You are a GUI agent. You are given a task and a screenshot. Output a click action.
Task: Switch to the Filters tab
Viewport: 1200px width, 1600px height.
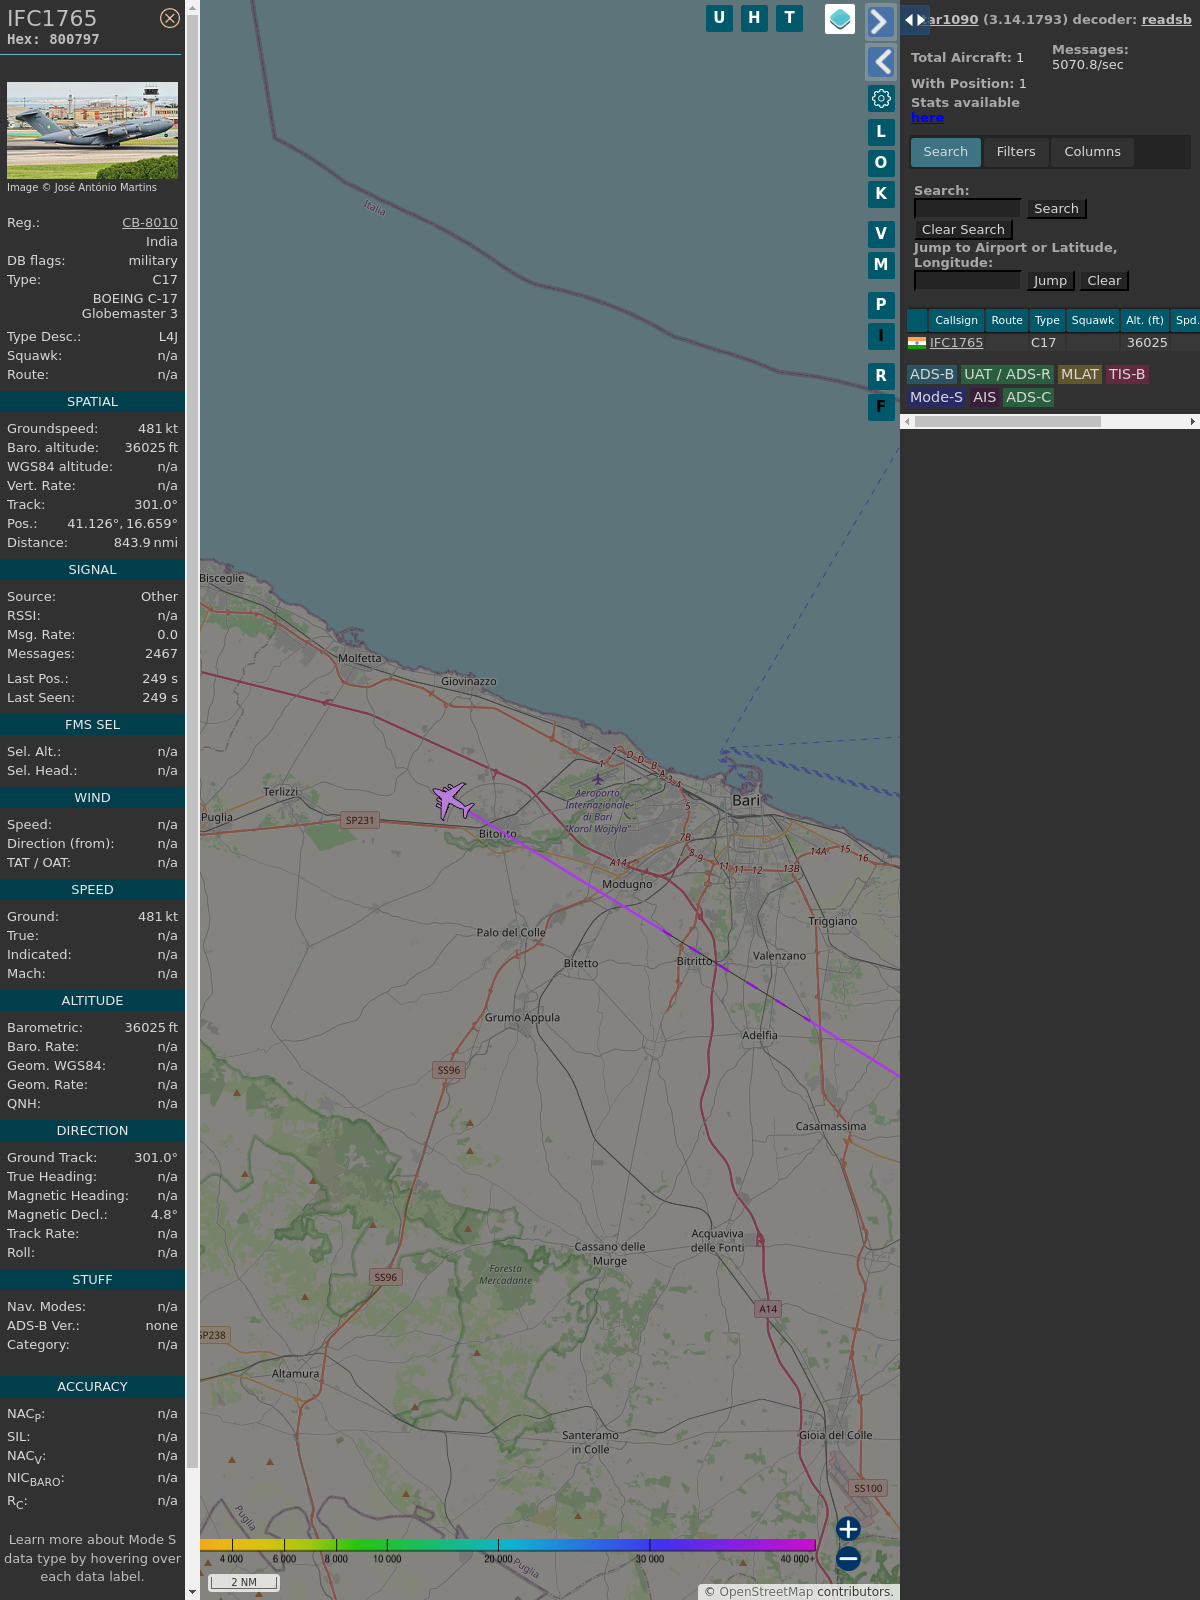tap(1015, 152)
